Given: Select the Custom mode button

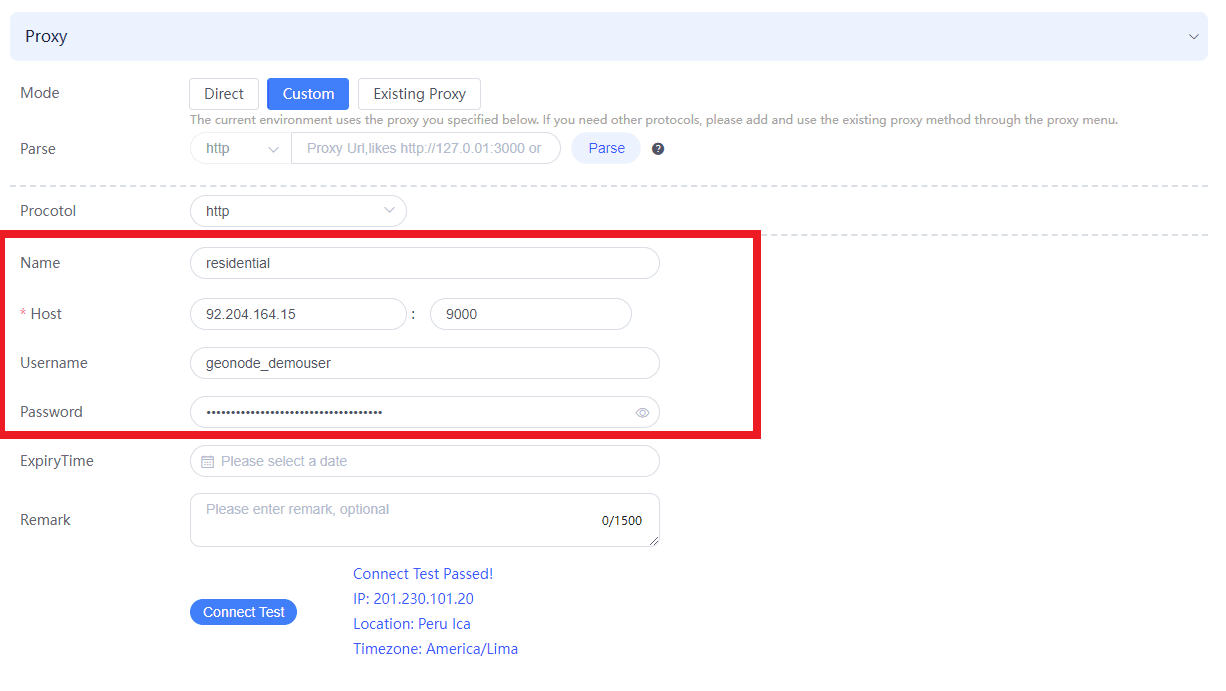Looking at the screenshot, I should pyautogui.click(x=307, y=93).
